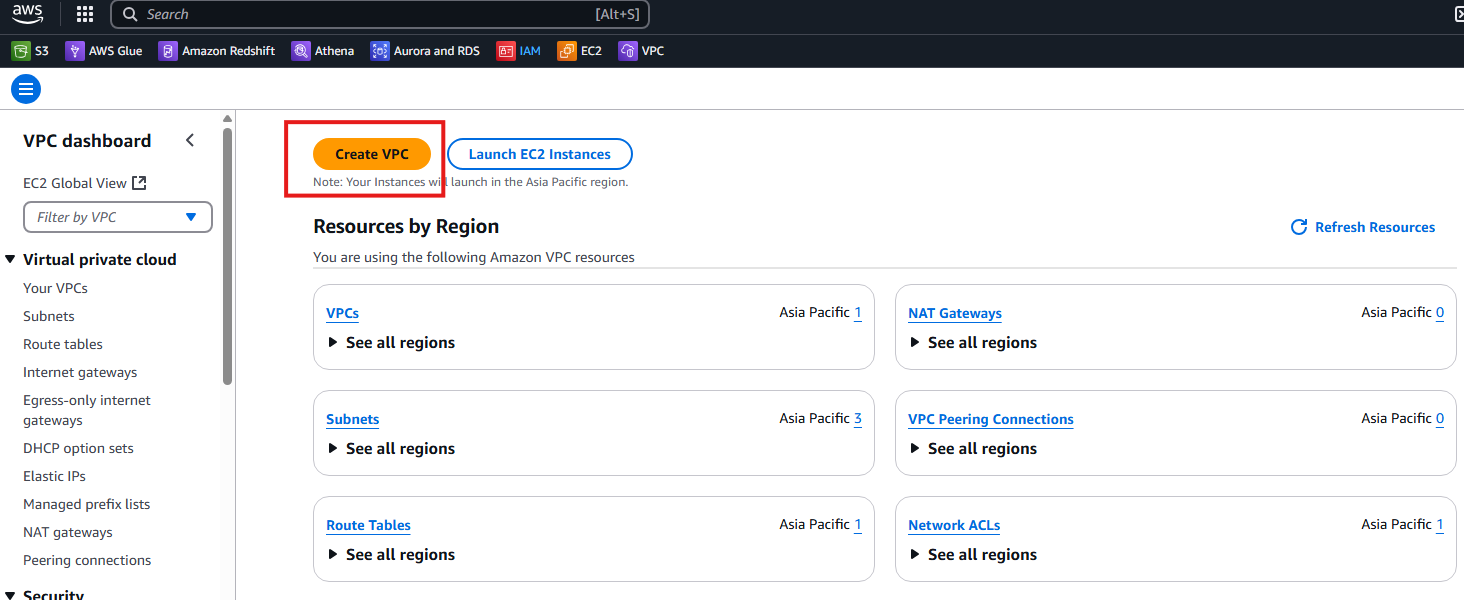Go to NAT gateways in sidebar

tap(68, 532)
